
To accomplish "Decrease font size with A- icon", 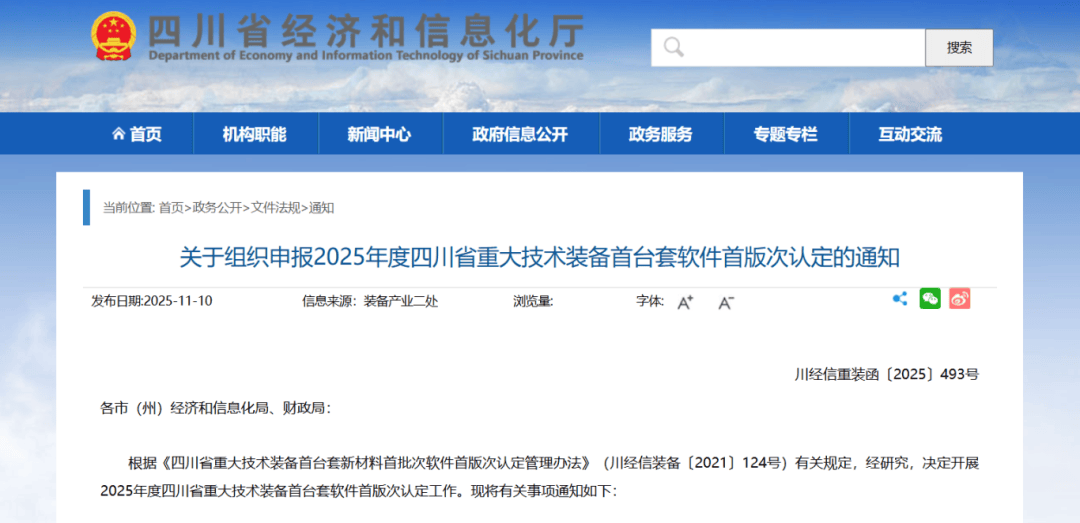I will [726, 302].
